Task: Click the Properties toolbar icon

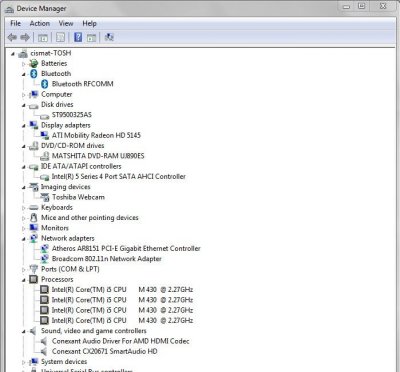Action: click(60, 37)
